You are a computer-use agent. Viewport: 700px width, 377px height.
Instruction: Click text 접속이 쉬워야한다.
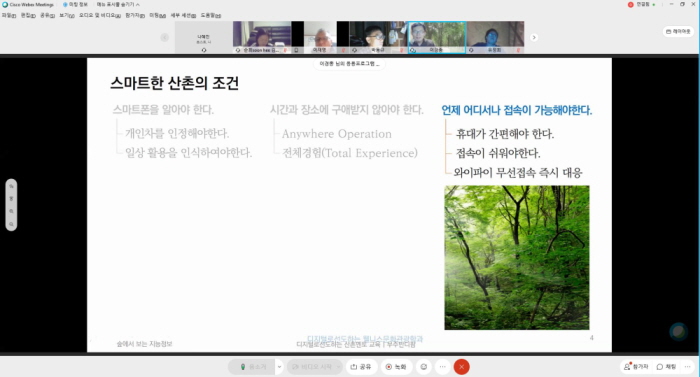[x=498, y=153]
